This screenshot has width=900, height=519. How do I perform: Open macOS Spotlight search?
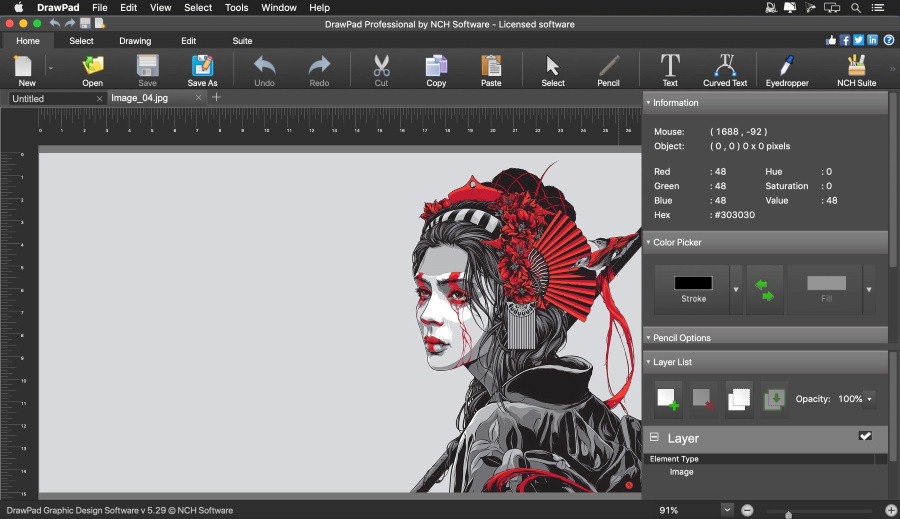pyautogui.click(x=855, y=7)
